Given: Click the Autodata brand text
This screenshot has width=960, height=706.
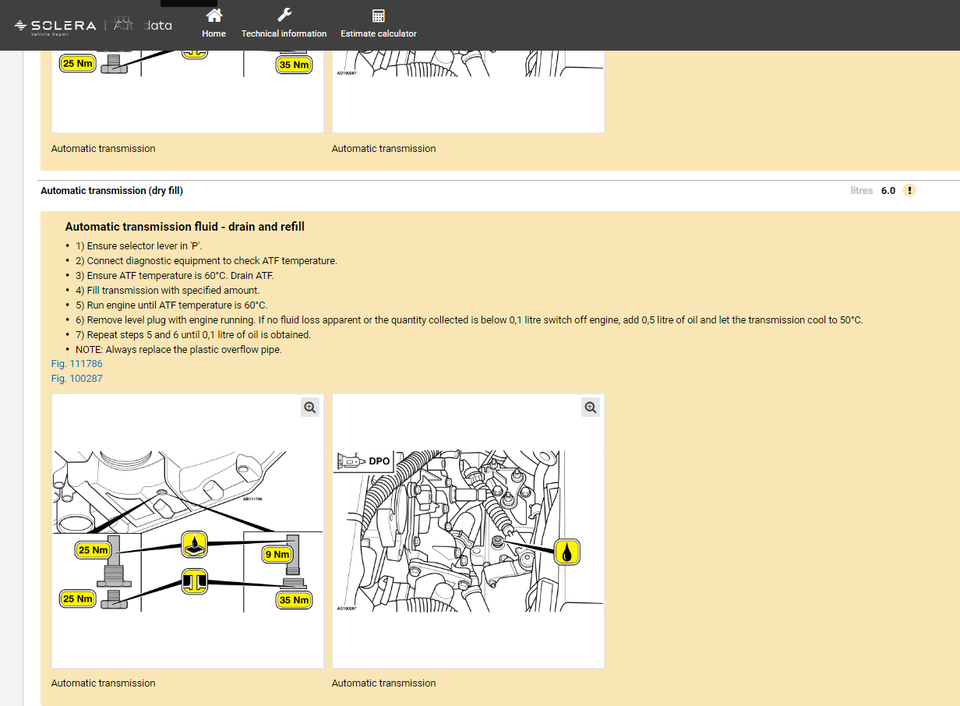Looking at the screenshot, I should point(143,25).
